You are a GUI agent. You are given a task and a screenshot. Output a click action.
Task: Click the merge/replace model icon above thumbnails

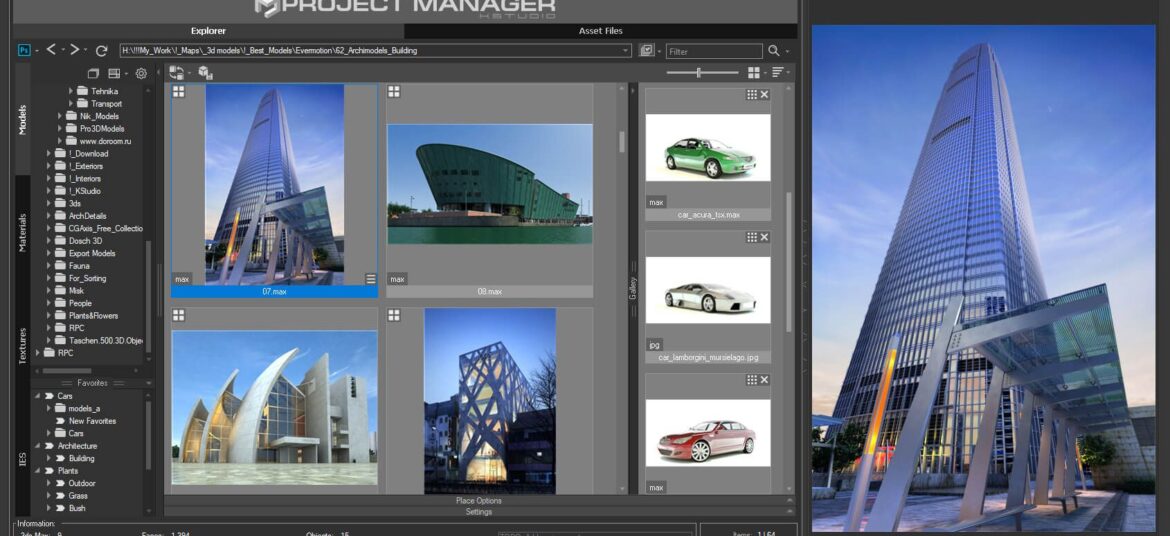point(177,72)
